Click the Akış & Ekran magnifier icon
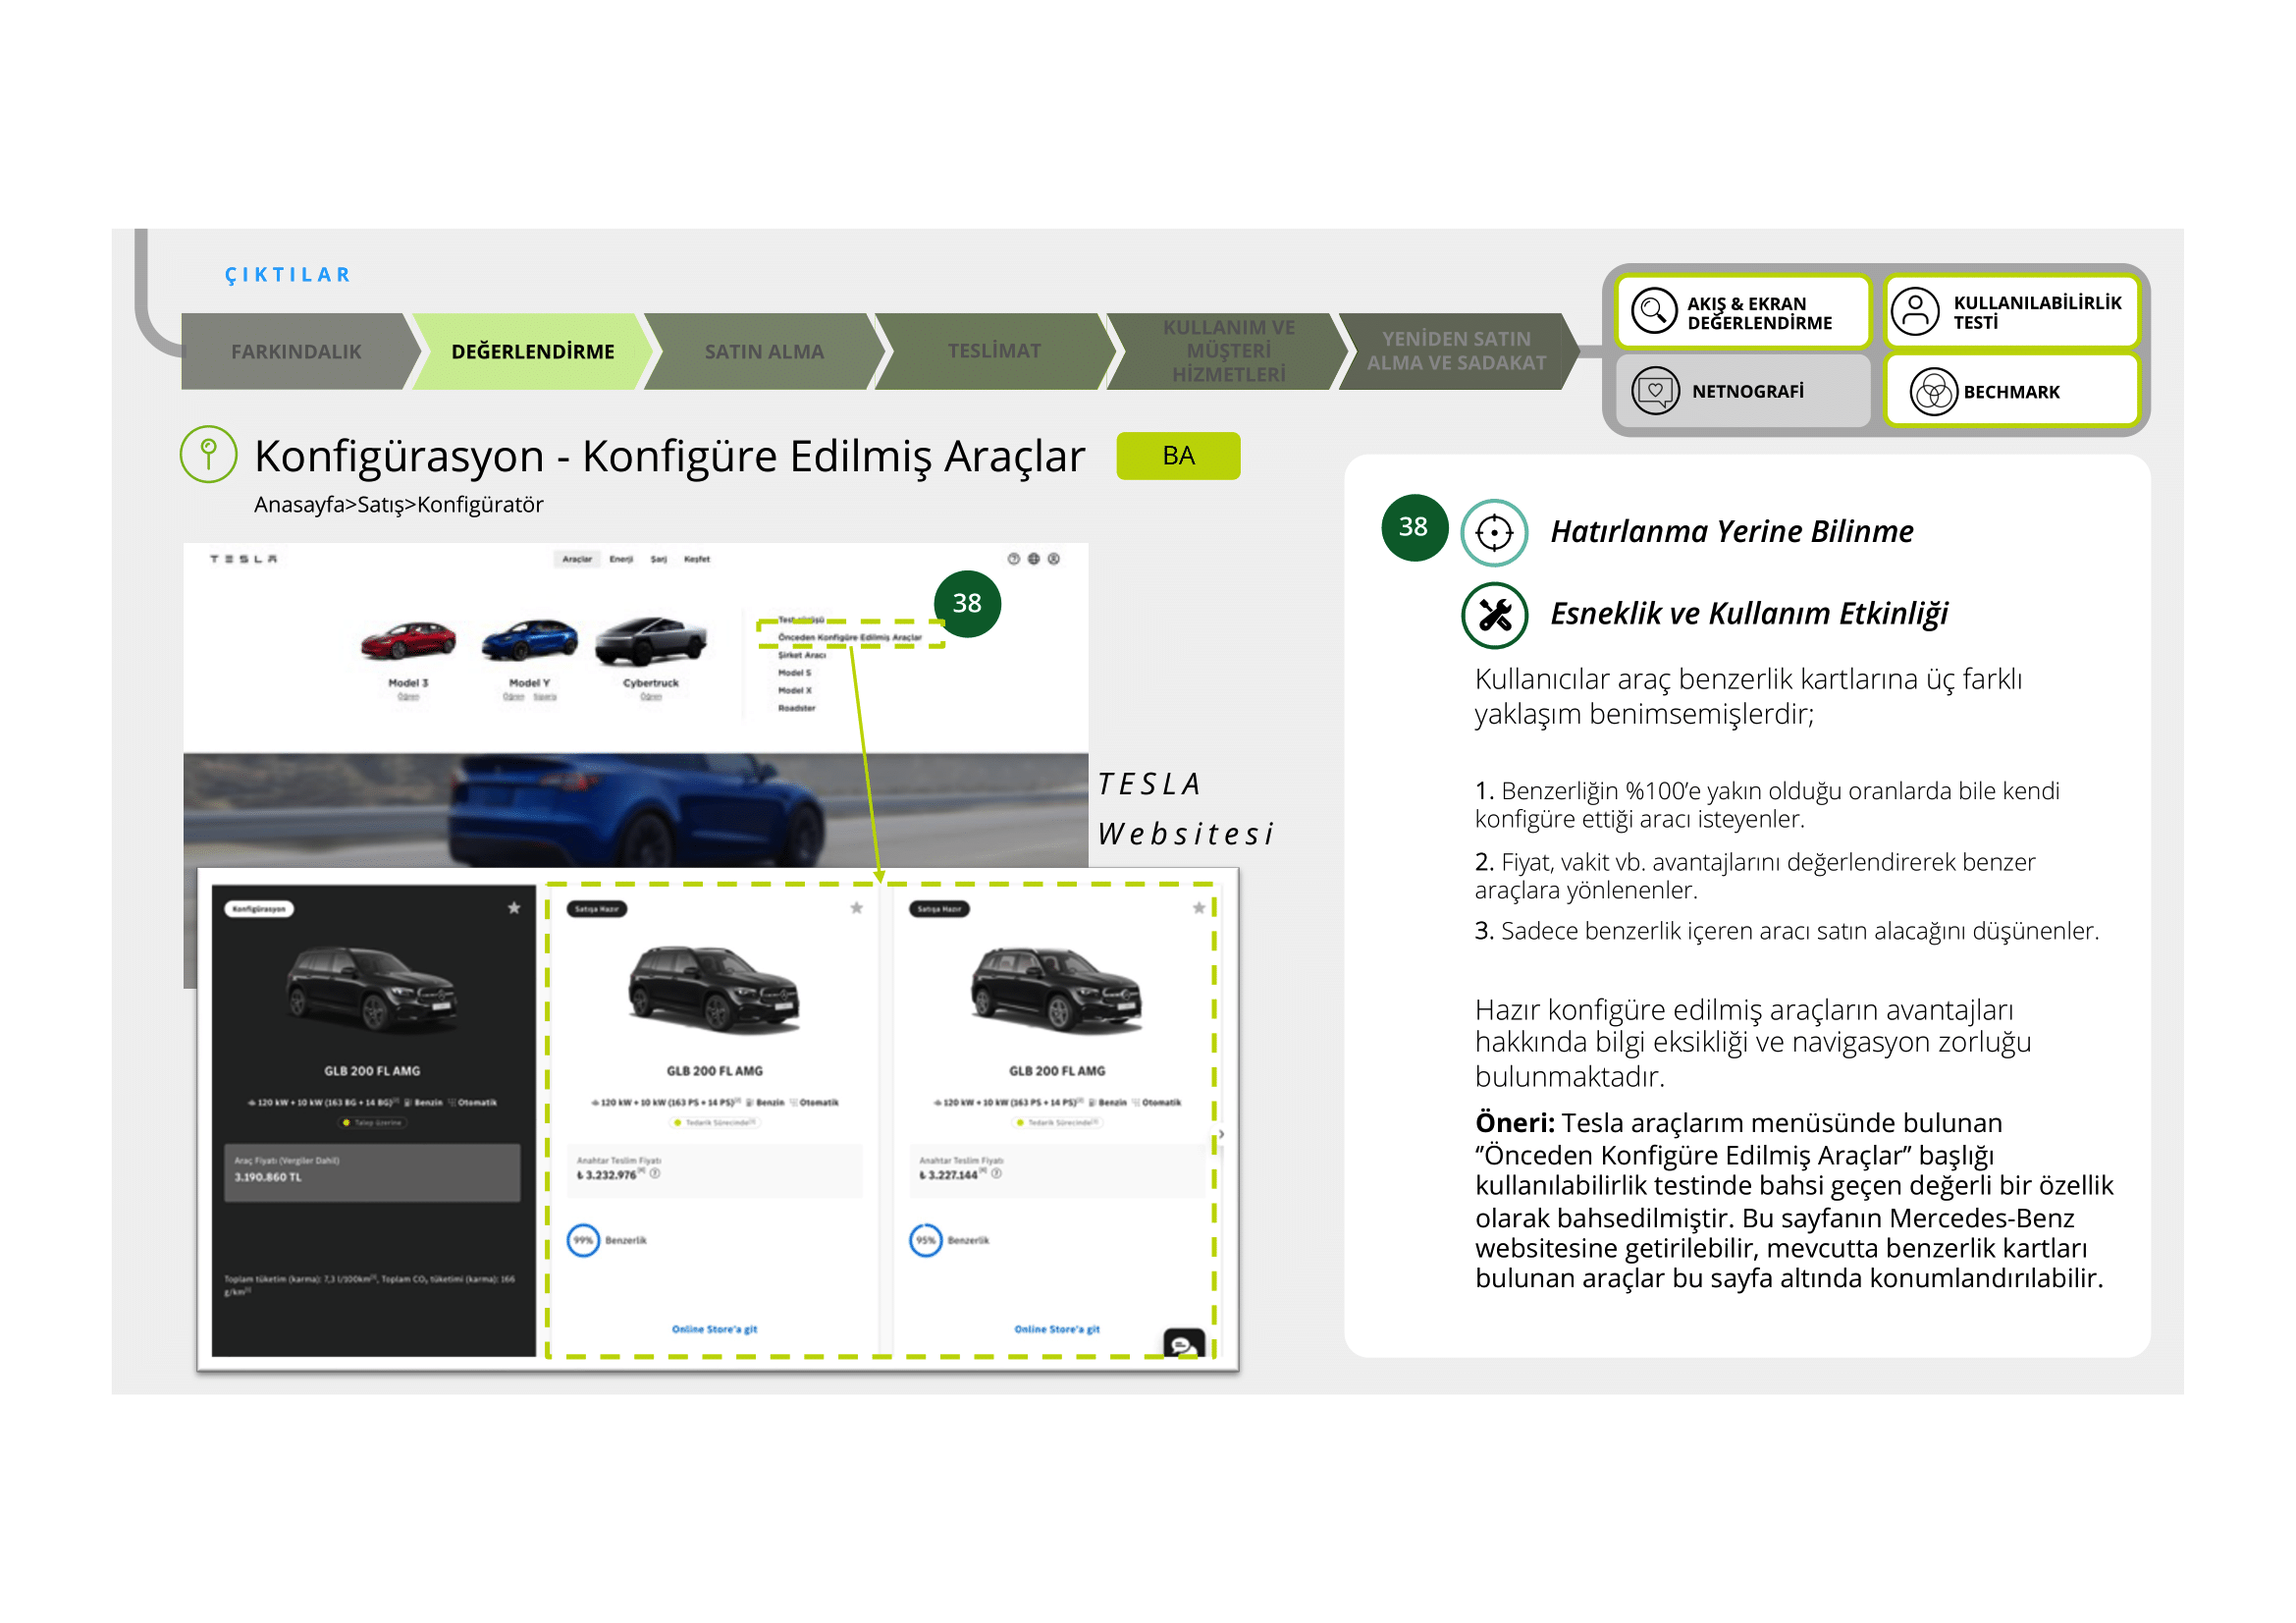This screenshot has height=1623, width=2296. pyautogui.click(x=1653, y=310)
